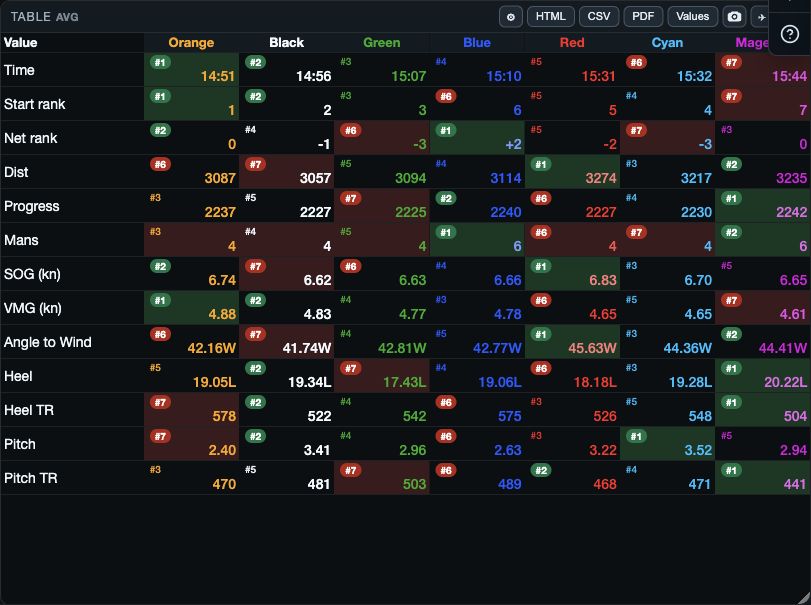Click Black Time value 14:56
Screen dimensions: 811x605
[x=313, y=77]
